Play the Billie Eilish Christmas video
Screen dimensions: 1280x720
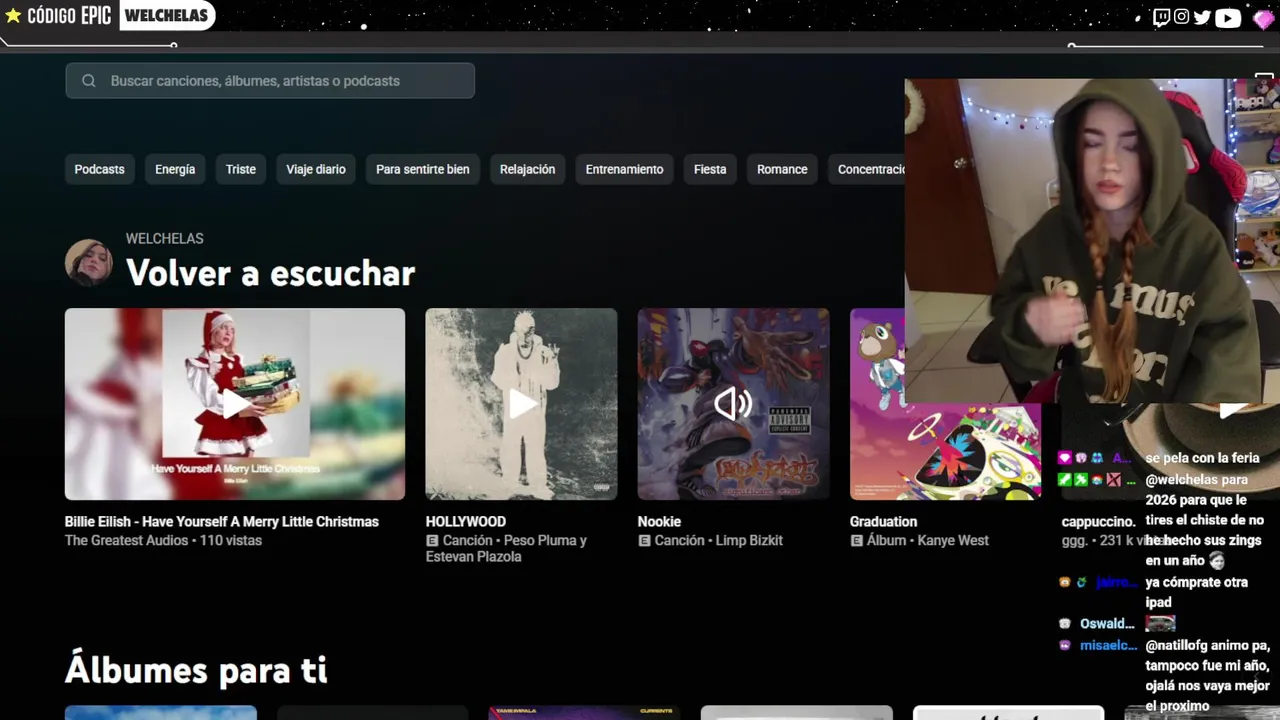pyautogui.click(x=235, y=404)
